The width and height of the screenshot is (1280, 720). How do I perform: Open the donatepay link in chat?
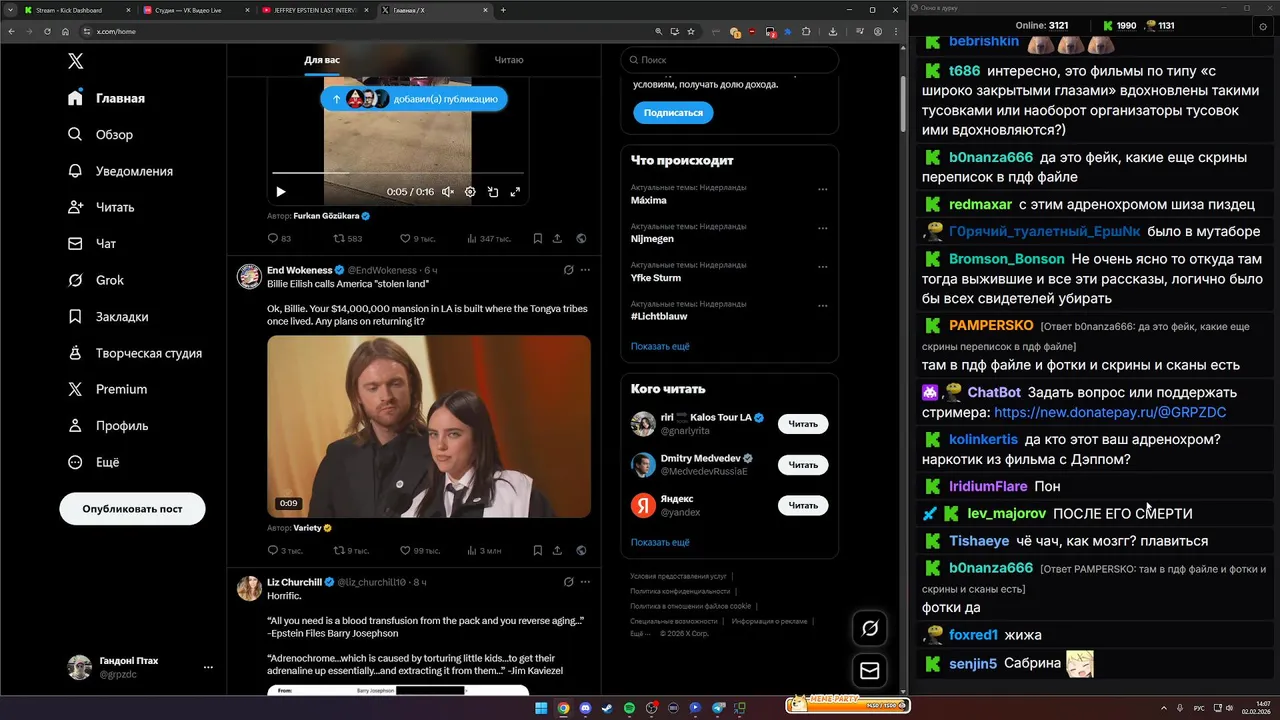click(1110, 412)
